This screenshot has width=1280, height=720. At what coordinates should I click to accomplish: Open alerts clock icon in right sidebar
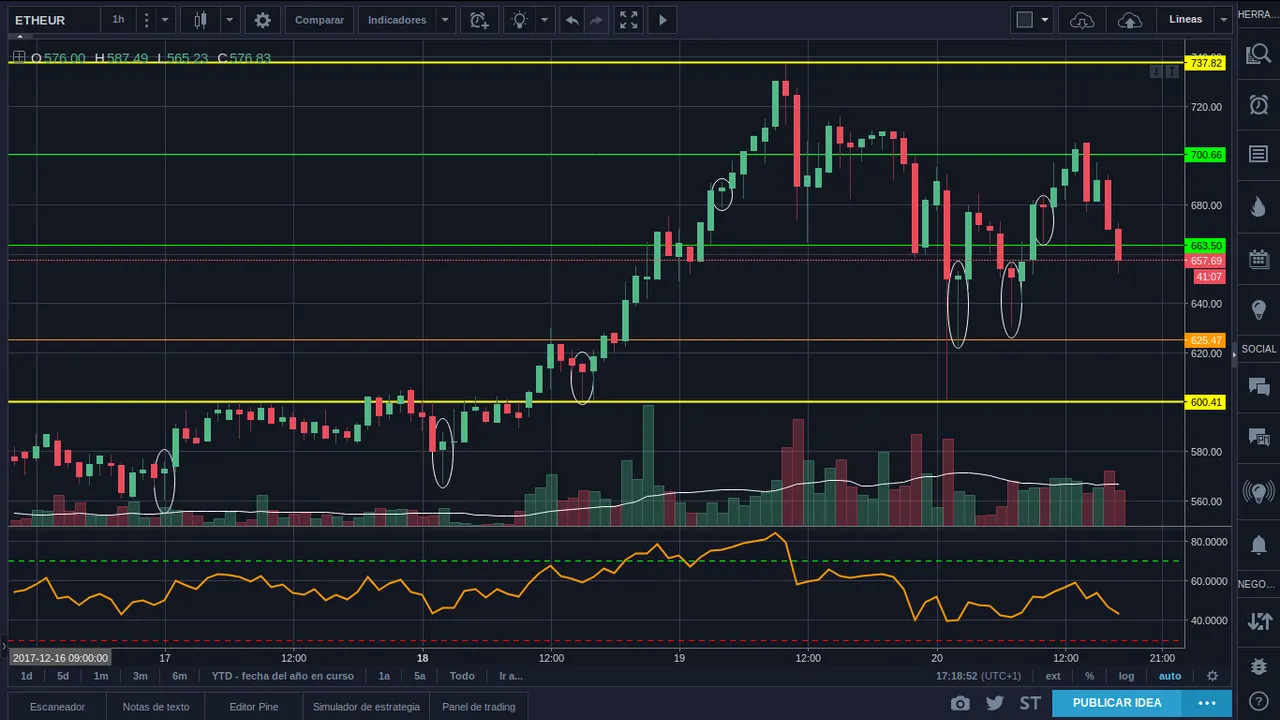(1259, 104)
